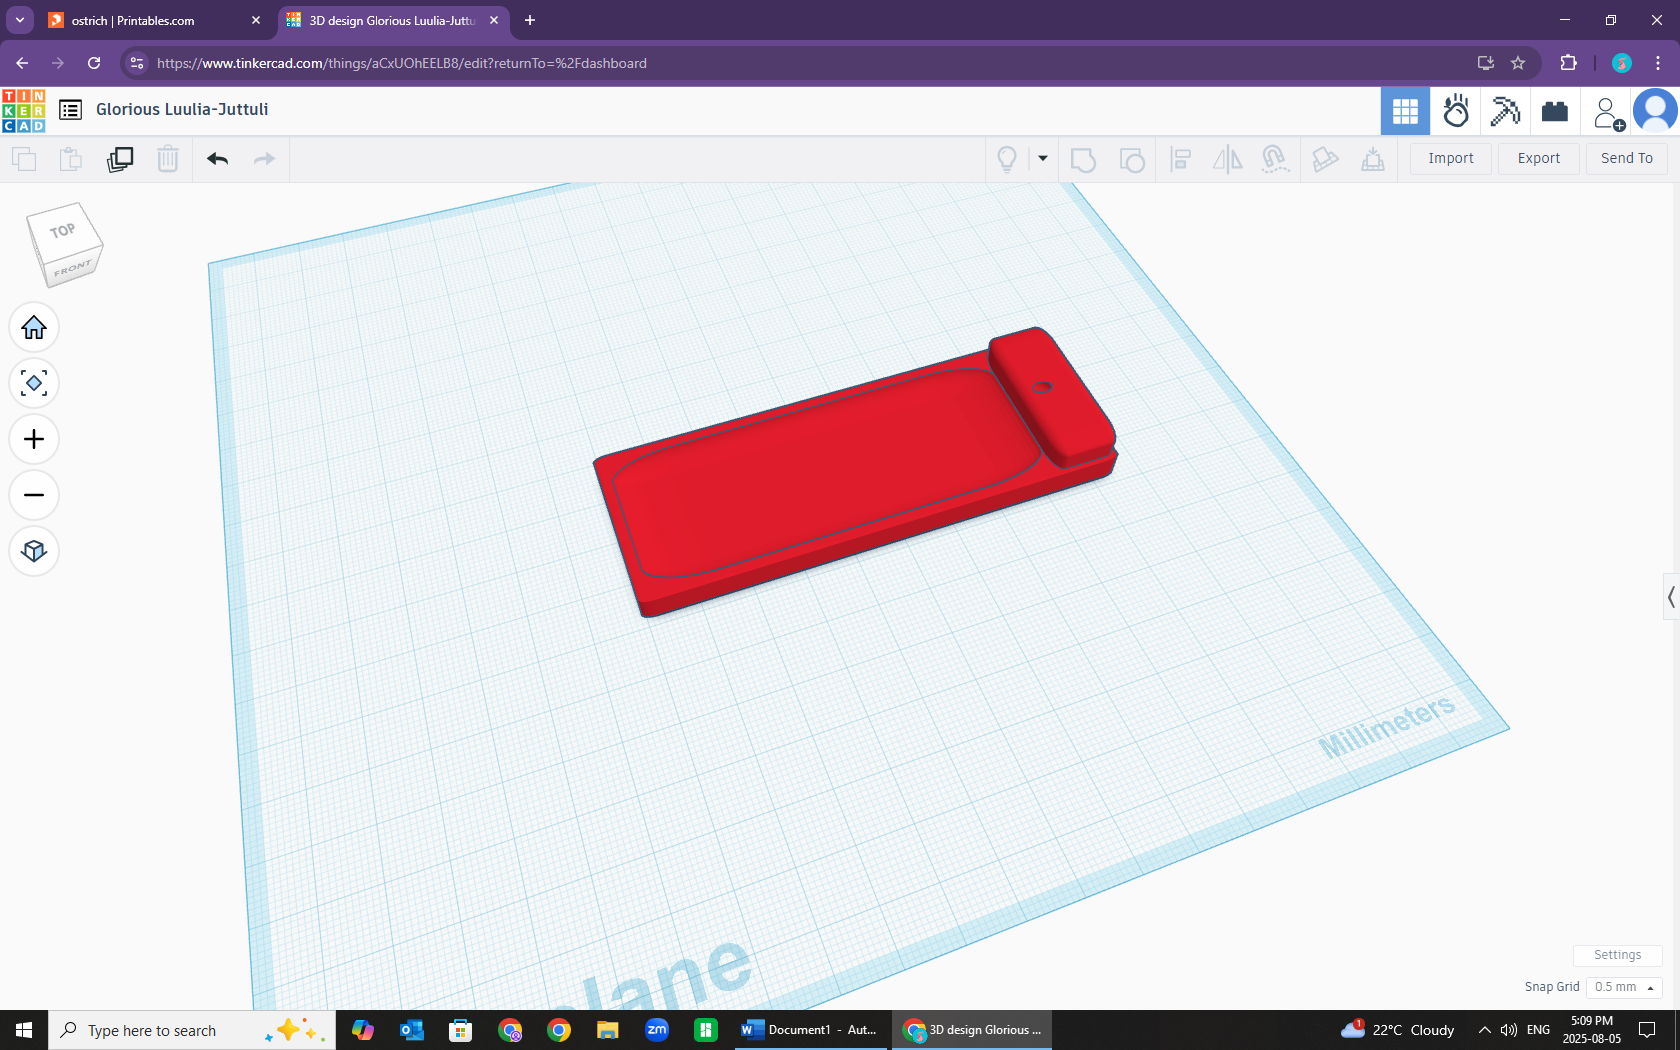Viewport: 1680px width, 1050px height.
Task: Toggle the Show all lightbulb icon
Action: pos(1007,159)
